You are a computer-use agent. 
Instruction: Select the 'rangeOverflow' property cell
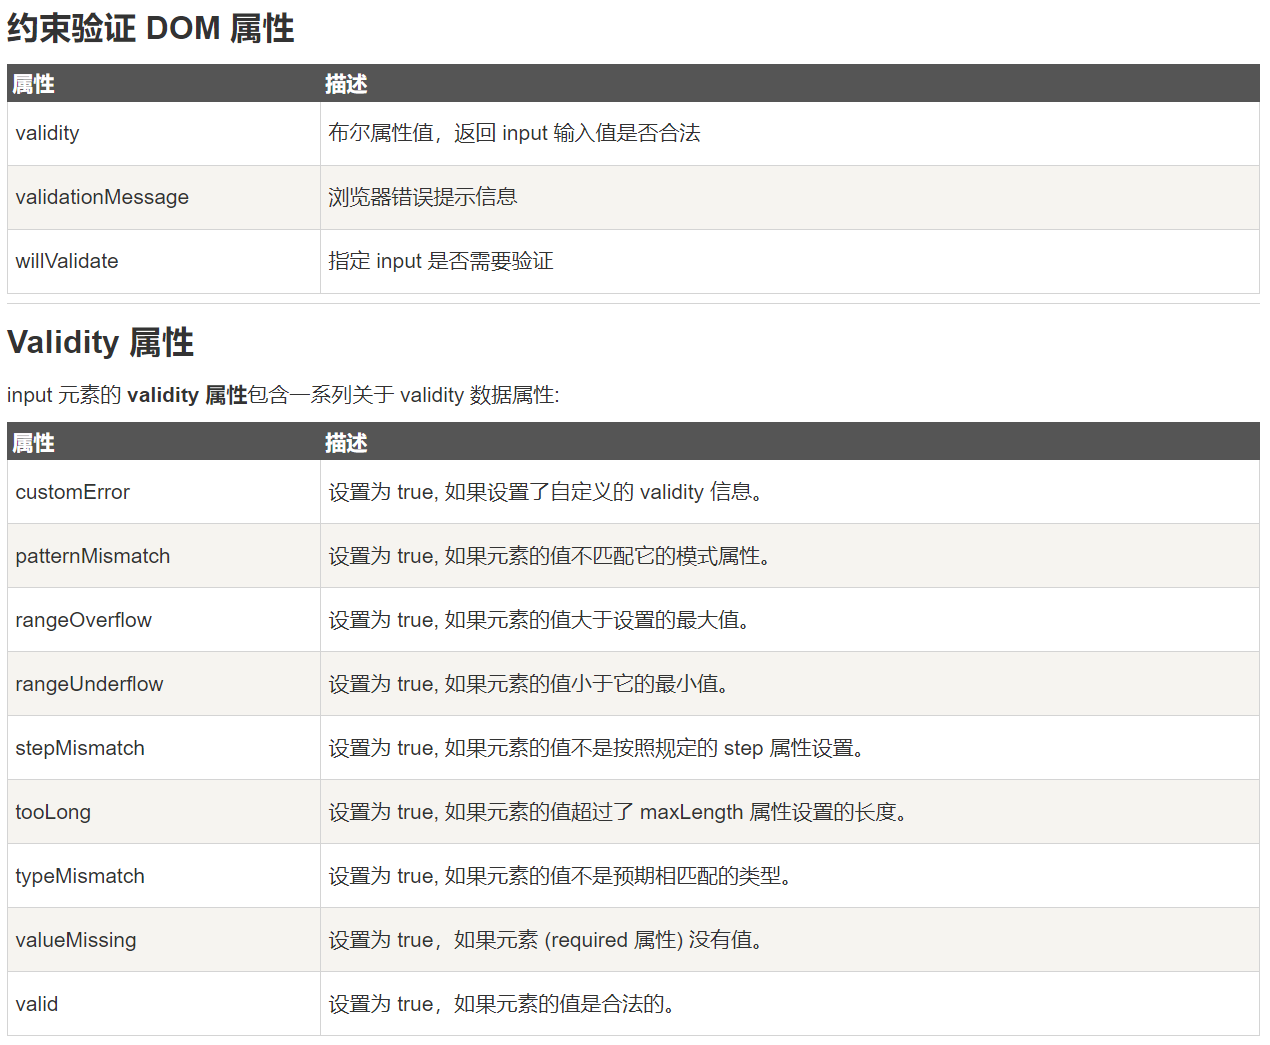[x=164, y=620]
